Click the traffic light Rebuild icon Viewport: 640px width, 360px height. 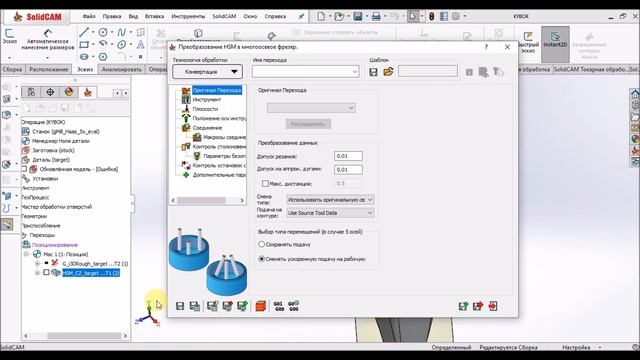tap(431, 16)
